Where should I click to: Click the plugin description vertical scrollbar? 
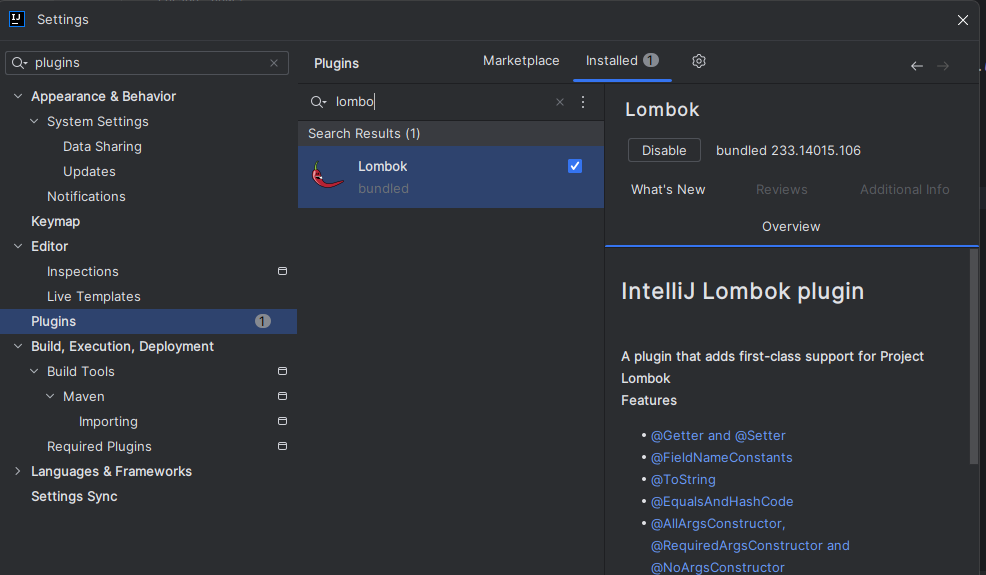click(x=974, y=357)
